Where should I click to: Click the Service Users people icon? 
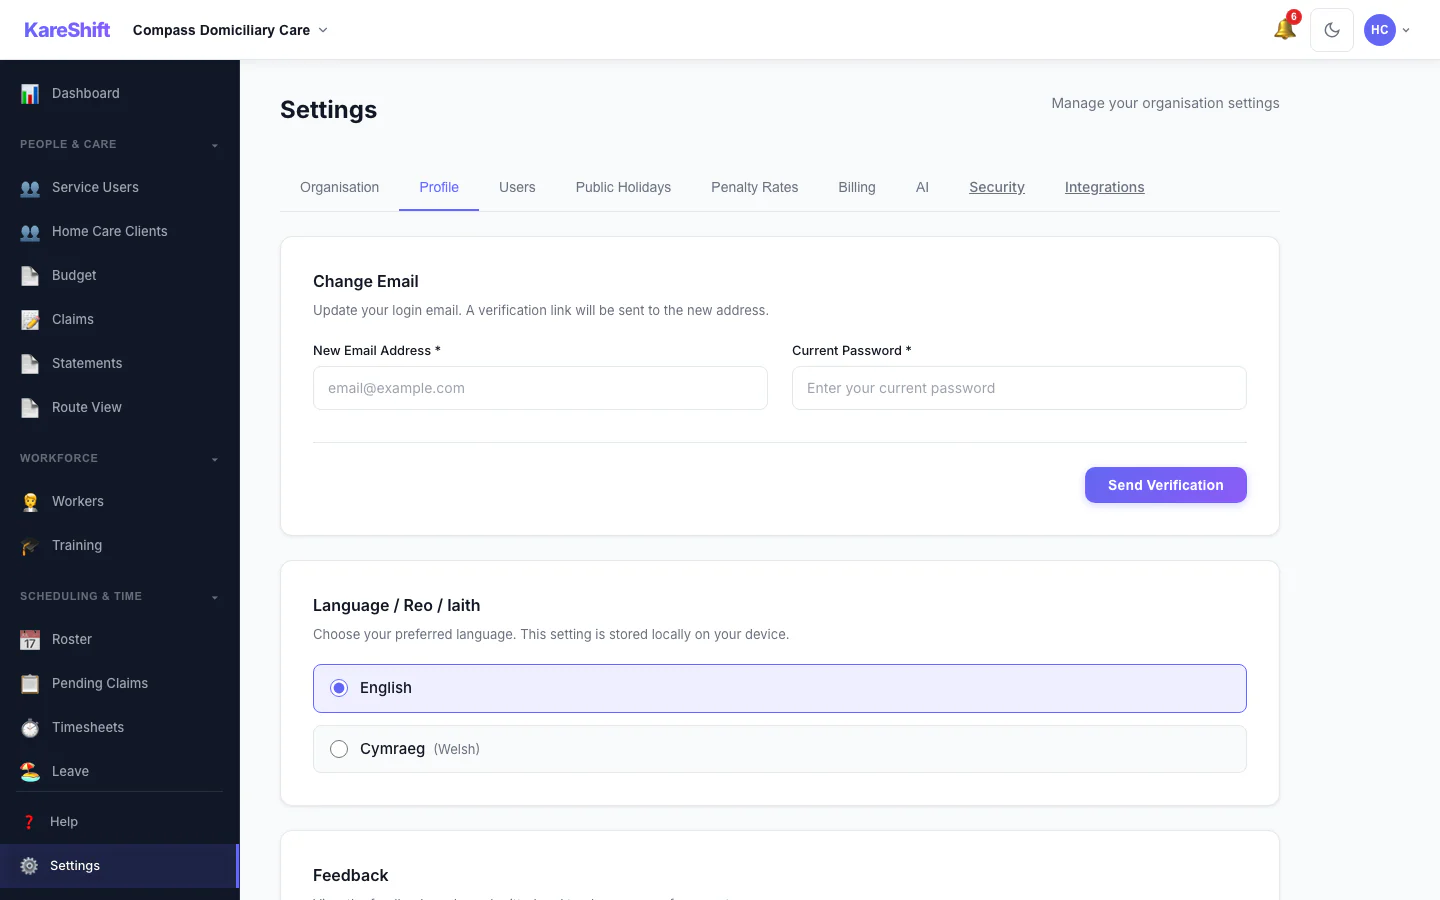coord(30,187)
